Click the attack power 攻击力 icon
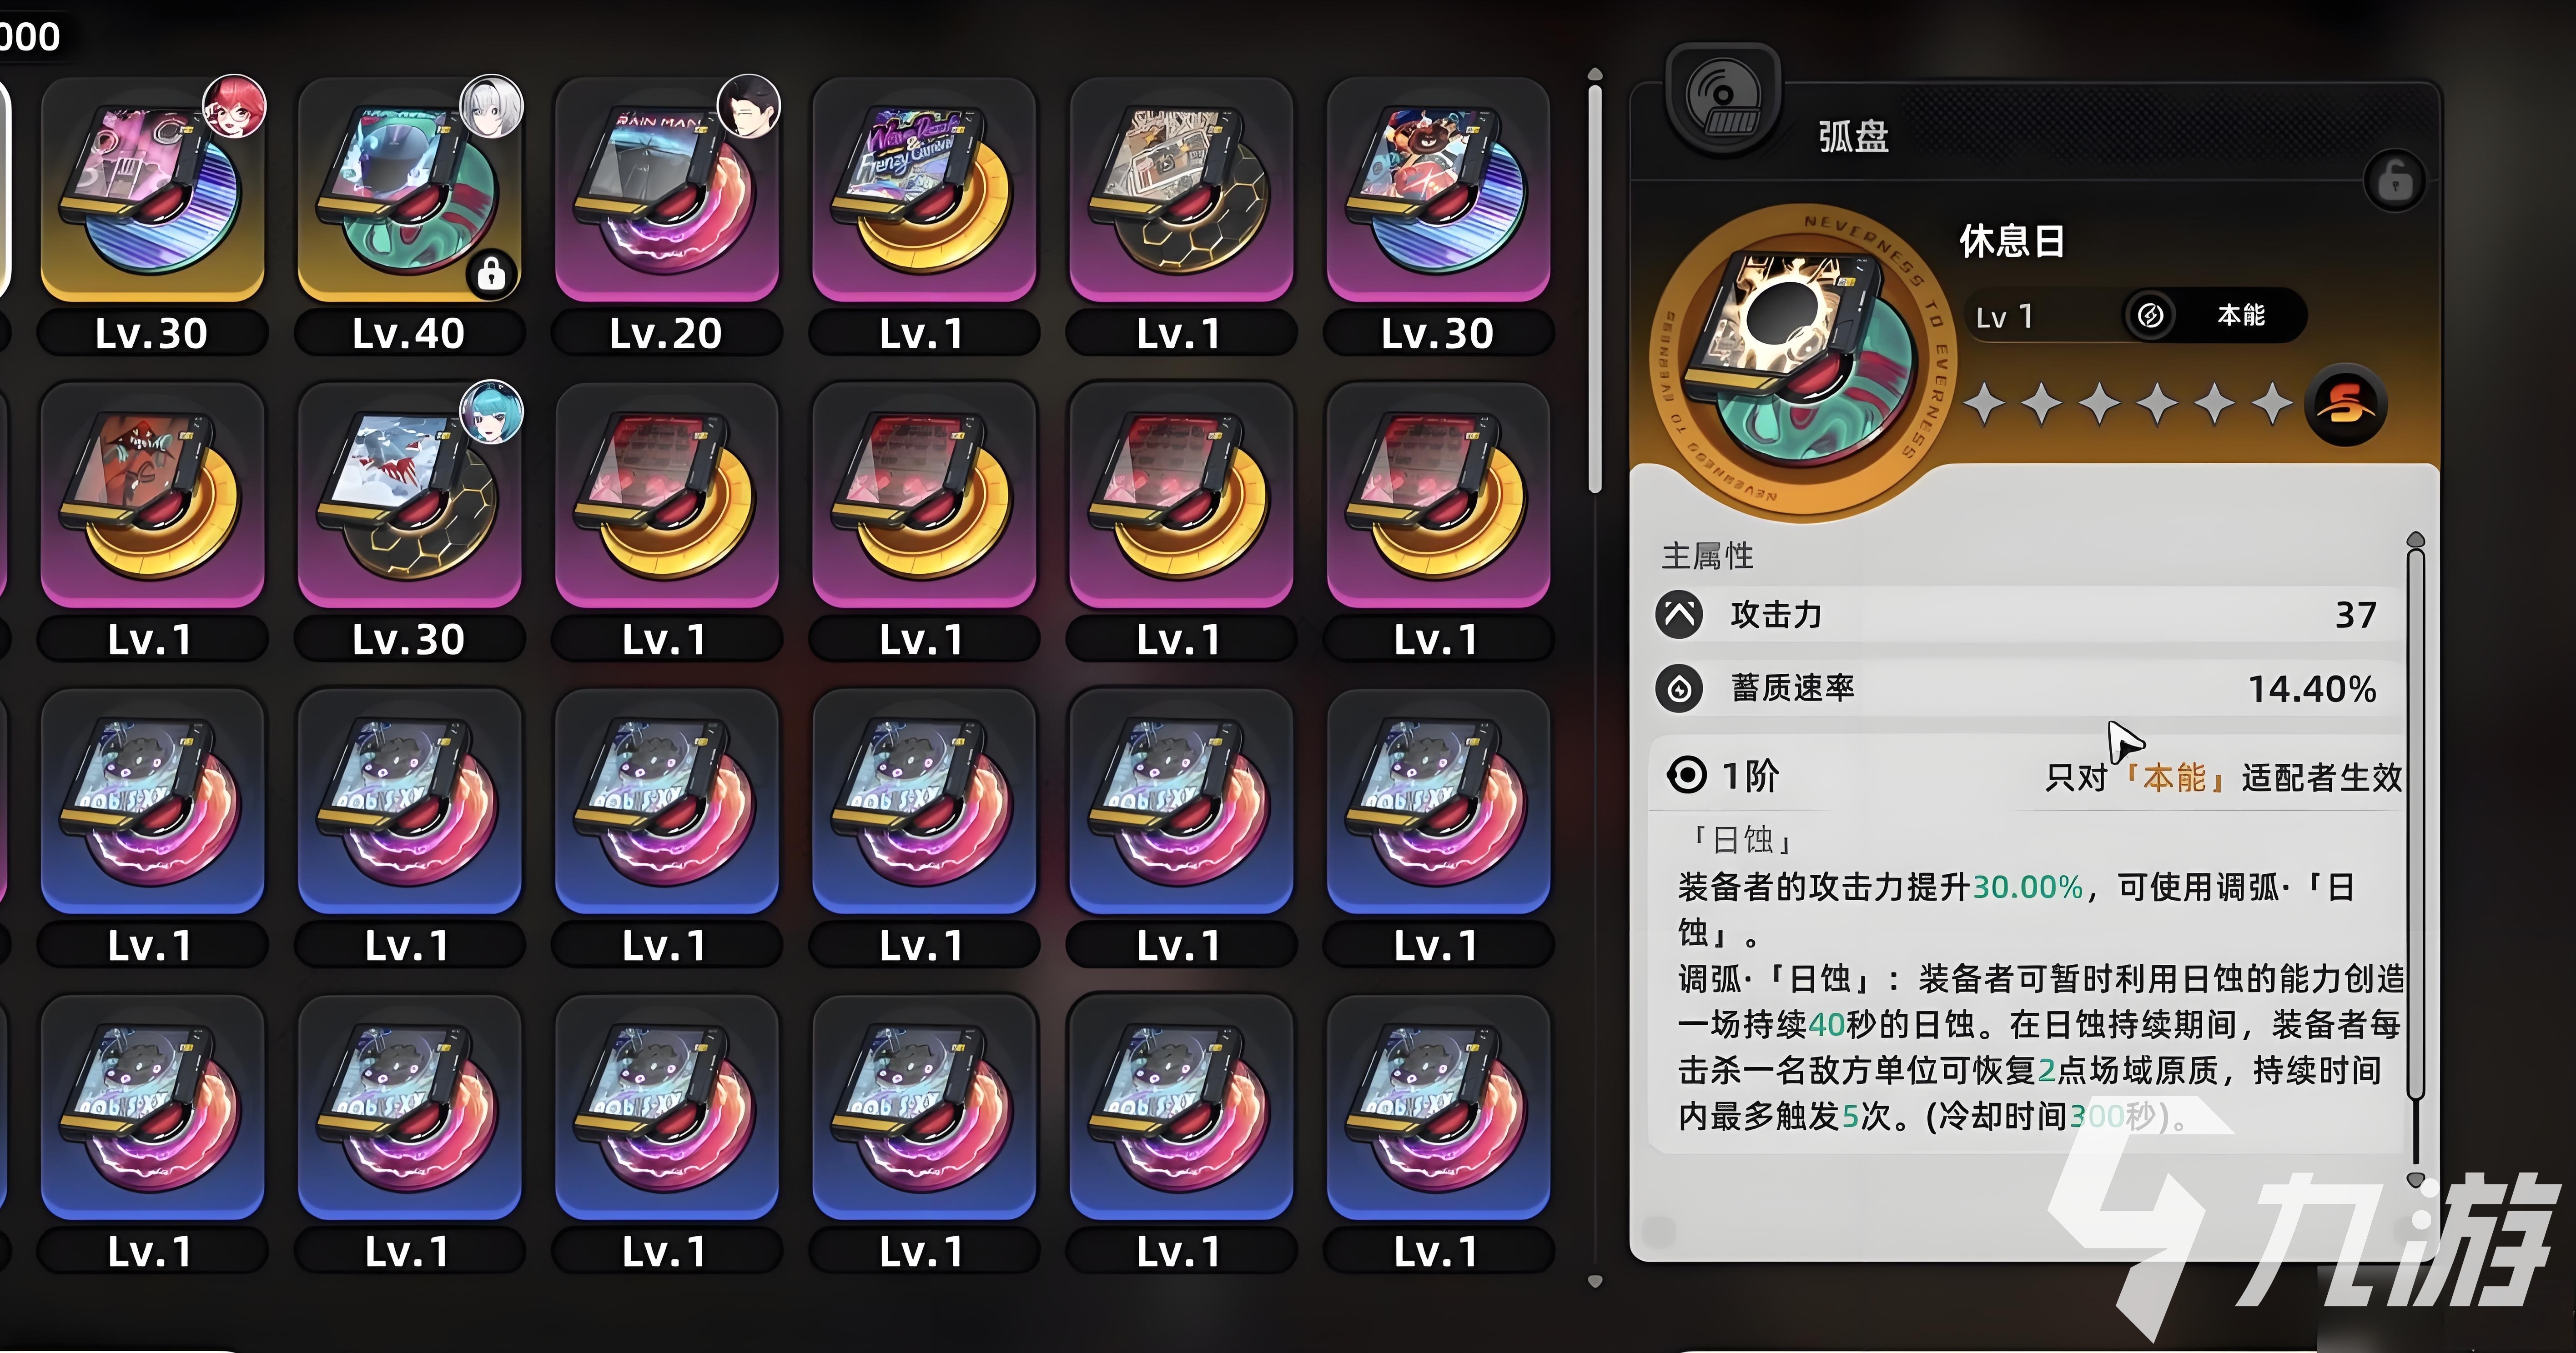The image size is (2576, 1353). [1679, 614]
